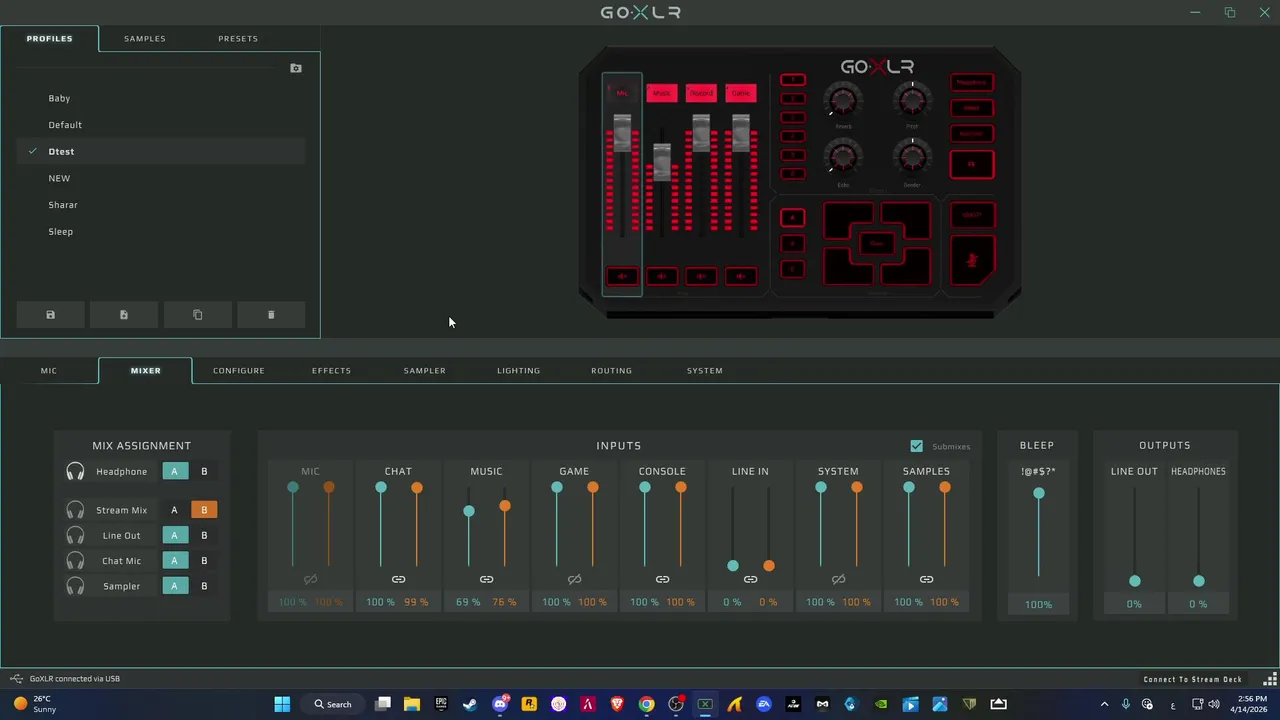Click the bleep !@#$?* button on device
1280x720 pixels.
[x=972, y=215]
